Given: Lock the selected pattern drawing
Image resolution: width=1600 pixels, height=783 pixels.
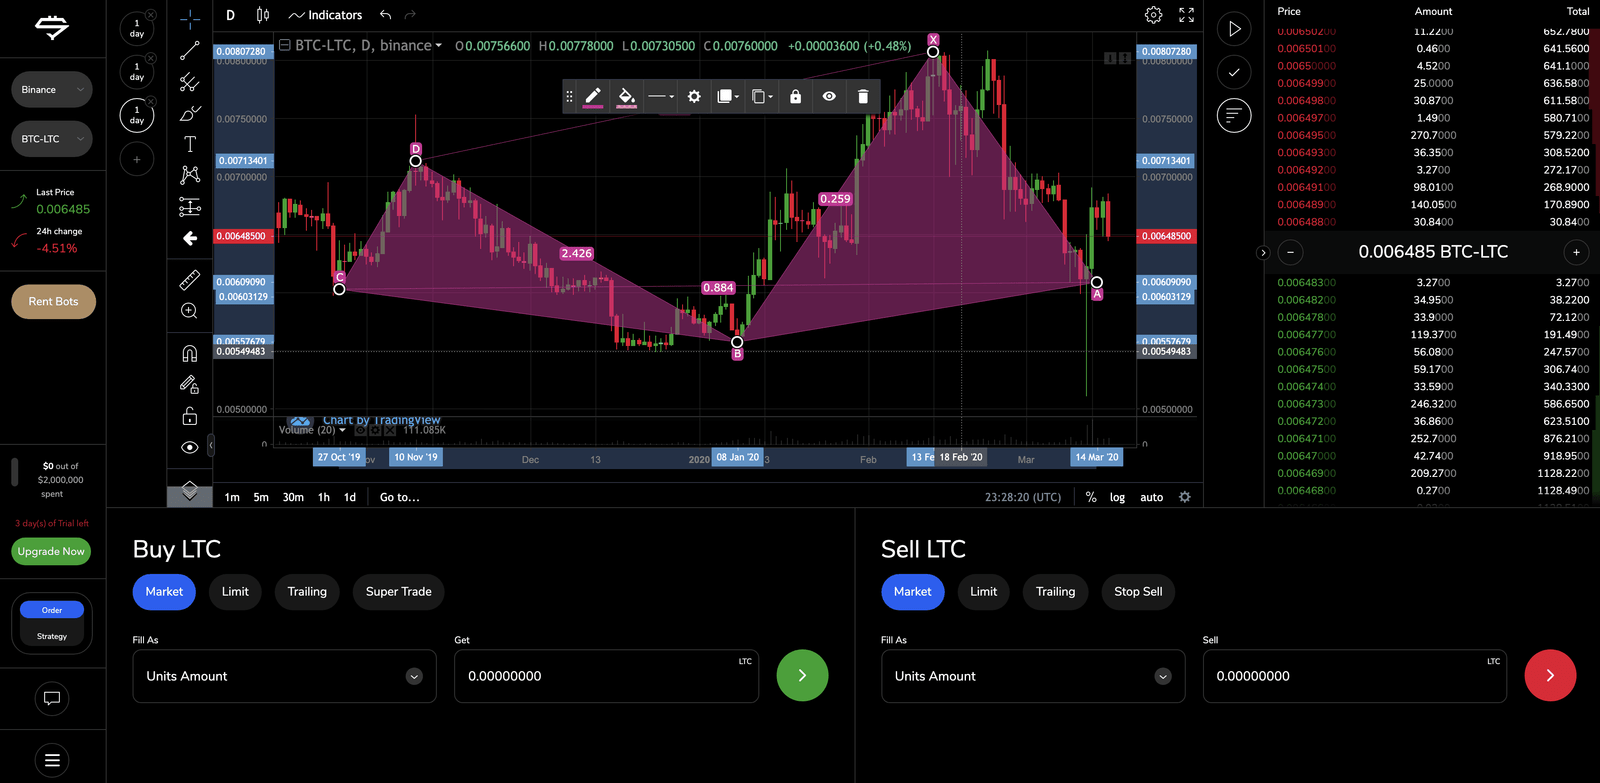Looking at the screenshot, I should click(x=795, y=97).
